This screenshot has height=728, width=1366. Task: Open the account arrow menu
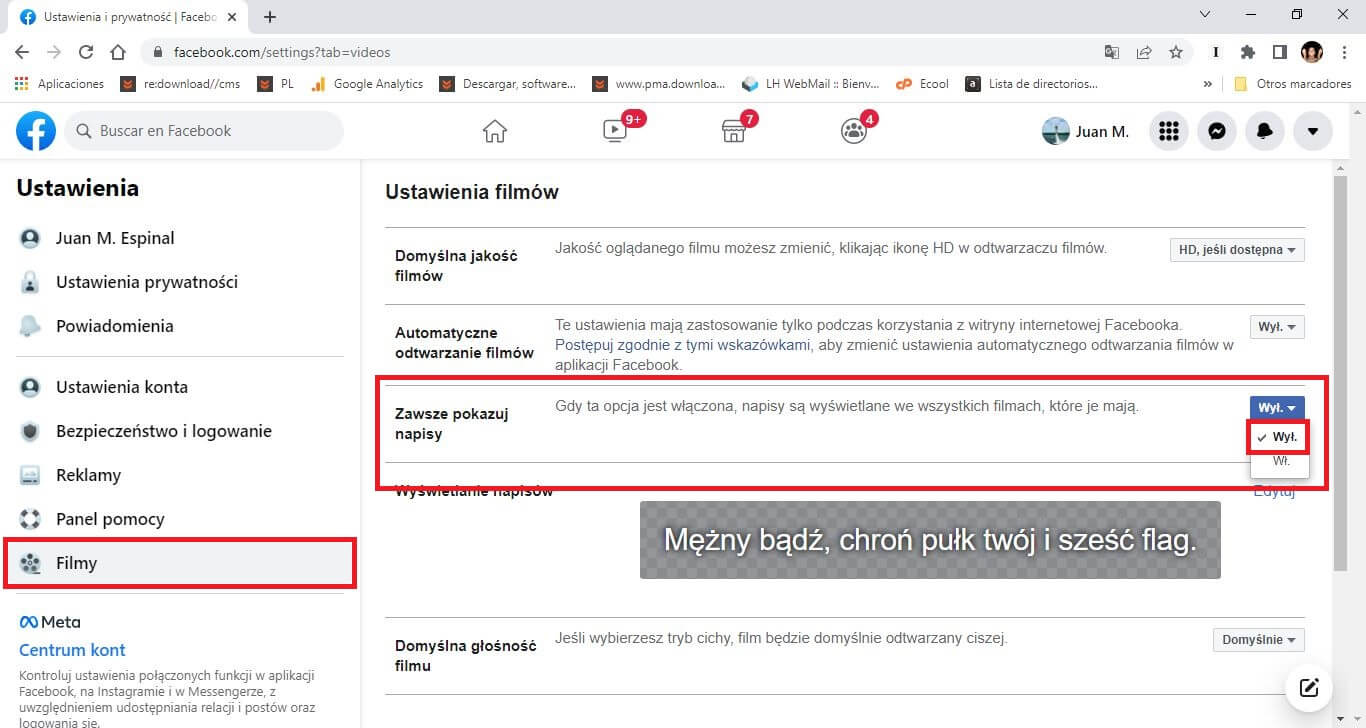point(1313,131)
